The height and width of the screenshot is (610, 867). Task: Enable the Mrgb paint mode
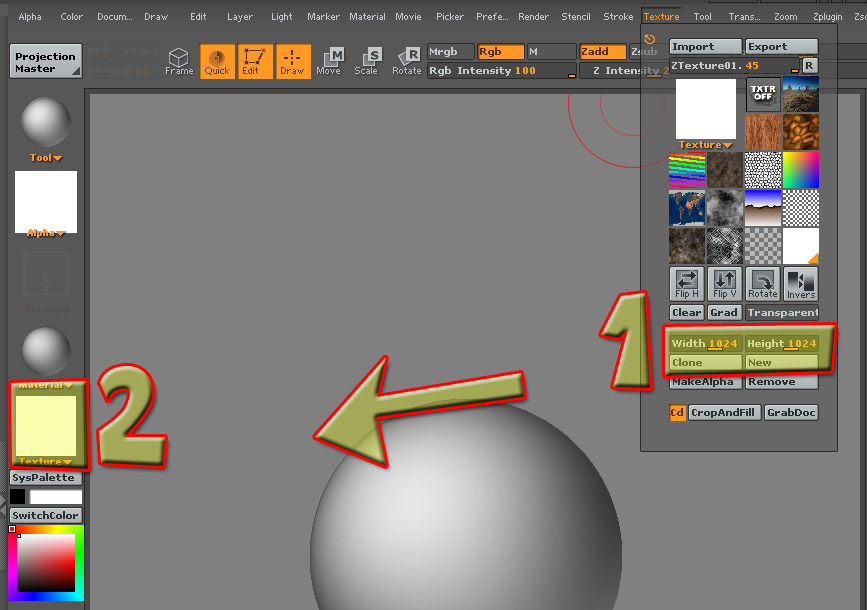point(450,52)
